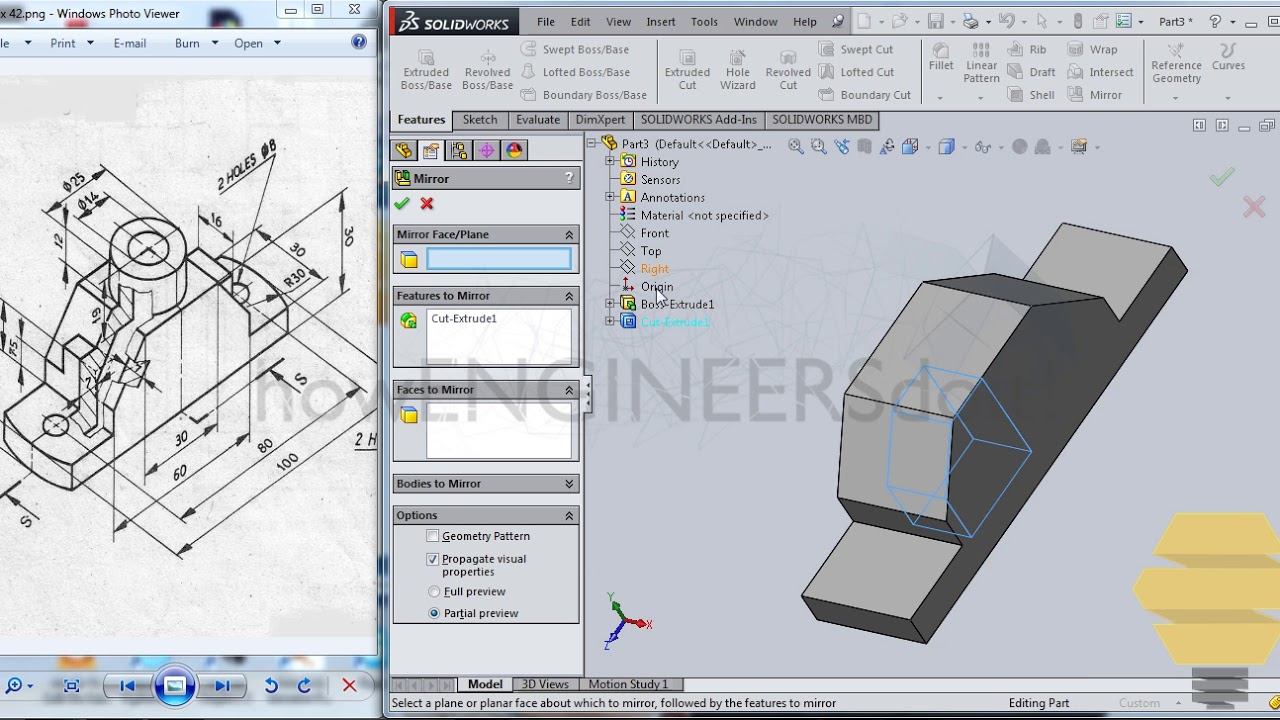Select Cut-Extrude1 in Features to Mirror
This screenshot has width=1280, height=720.
pyautogui.click(x=464, y=319)
